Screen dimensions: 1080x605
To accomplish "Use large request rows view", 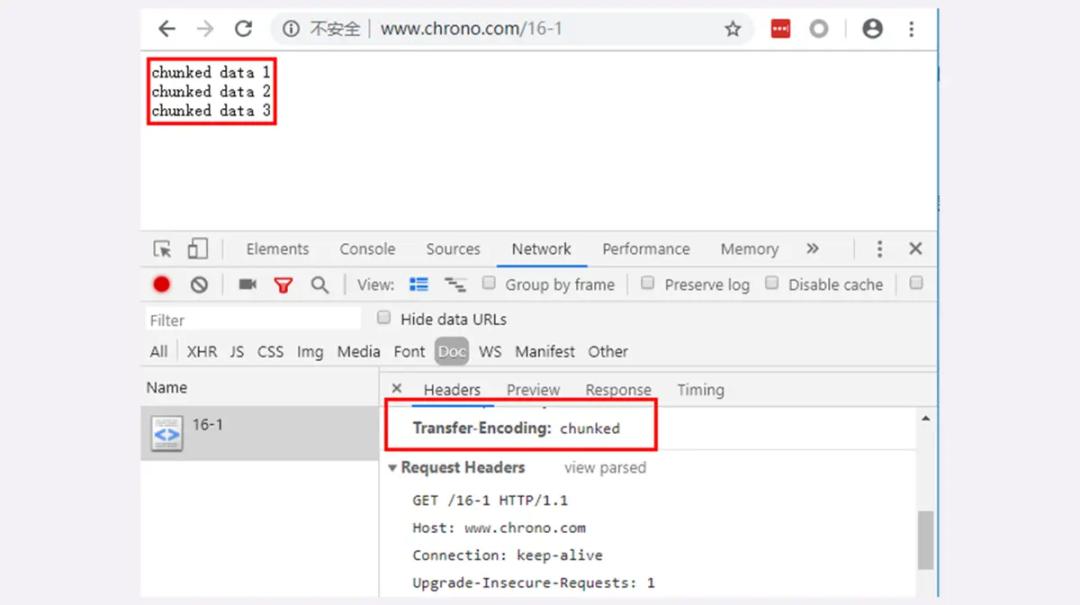I will pyautogui.click(x=419, y=285).
